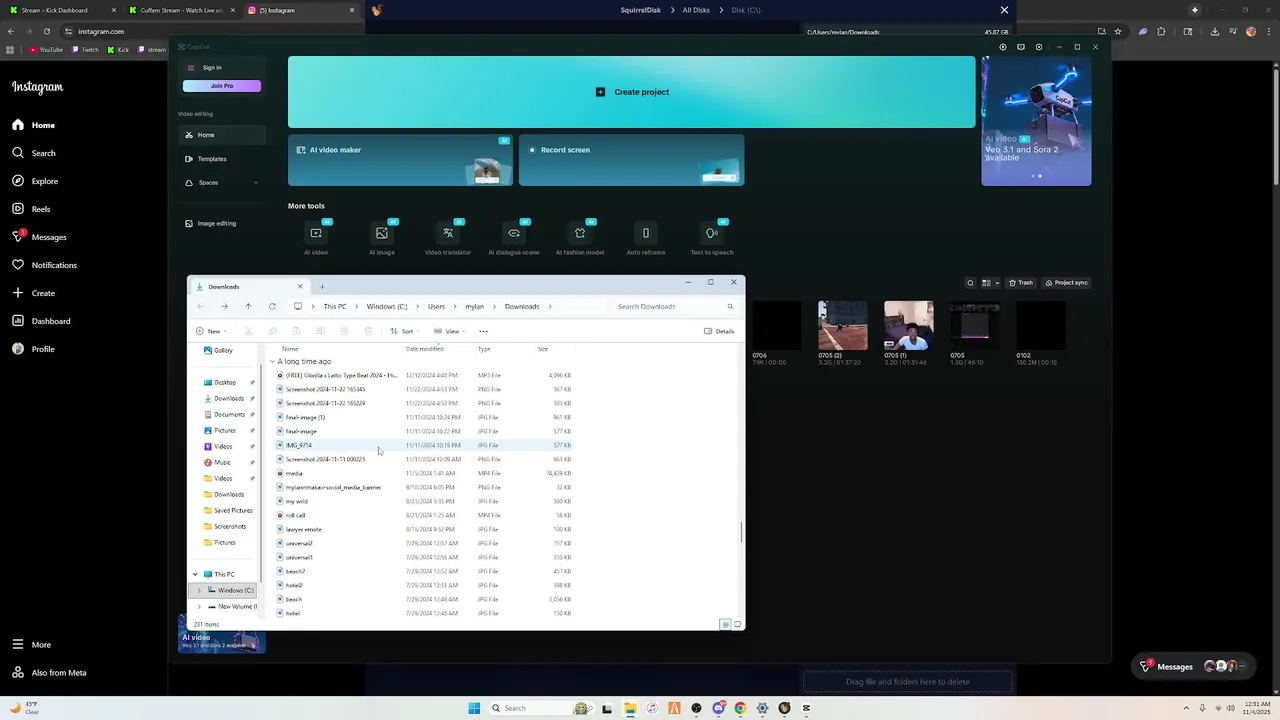Click the Join Pro button

pyautogui.click(x=222, y=86)
